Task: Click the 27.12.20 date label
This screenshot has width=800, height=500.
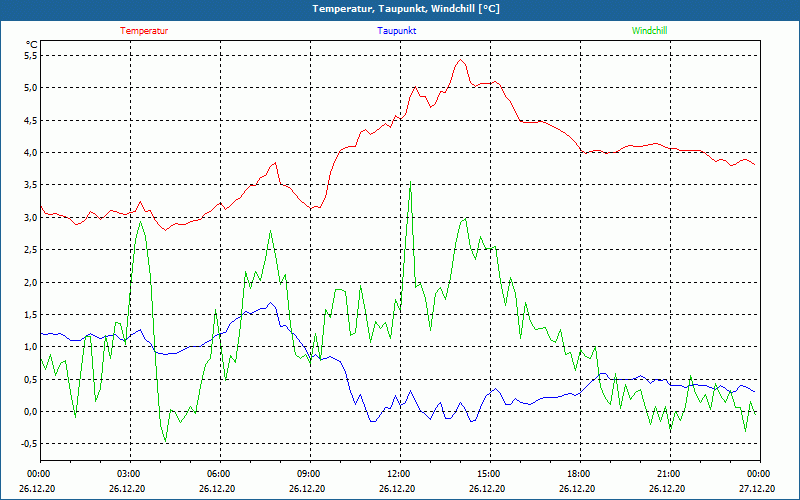Action: pyautogui.click(x=757, y=488)
